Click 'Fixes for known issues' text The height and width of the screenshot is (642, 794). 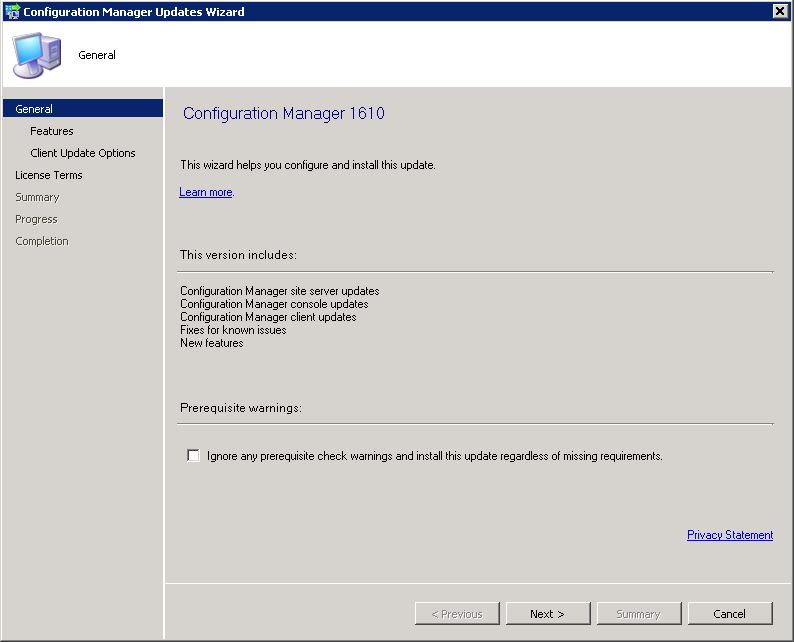point(233,330)
